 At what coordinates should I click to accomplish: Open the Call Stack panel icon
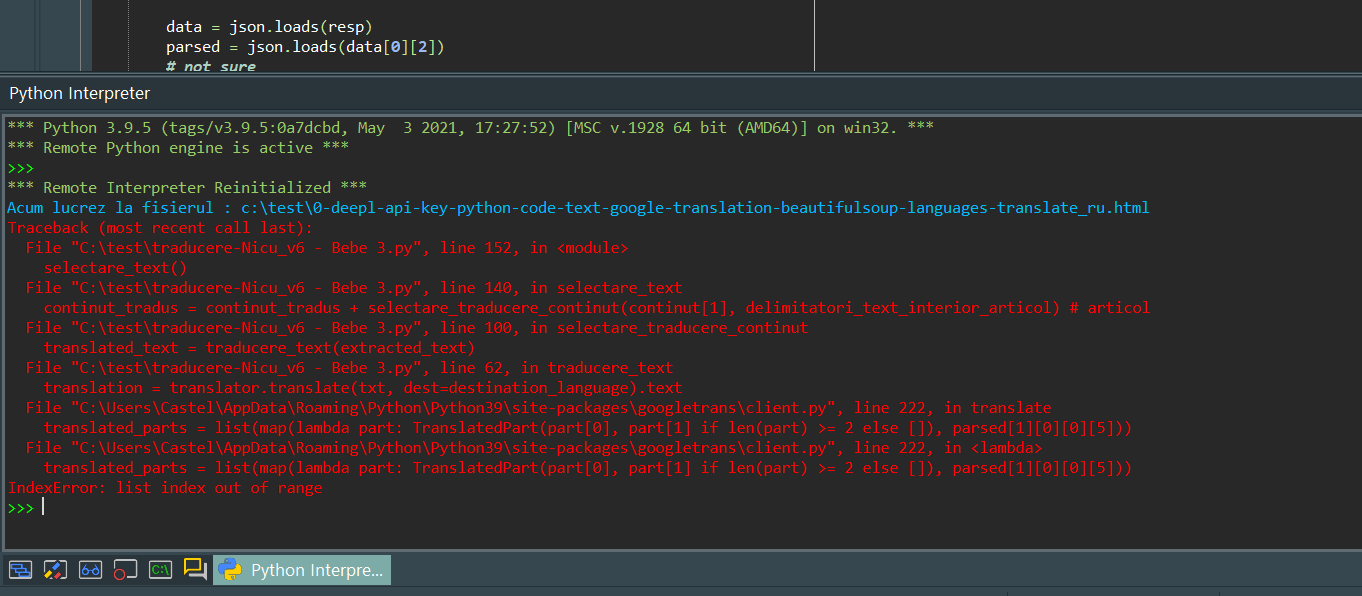21,570
